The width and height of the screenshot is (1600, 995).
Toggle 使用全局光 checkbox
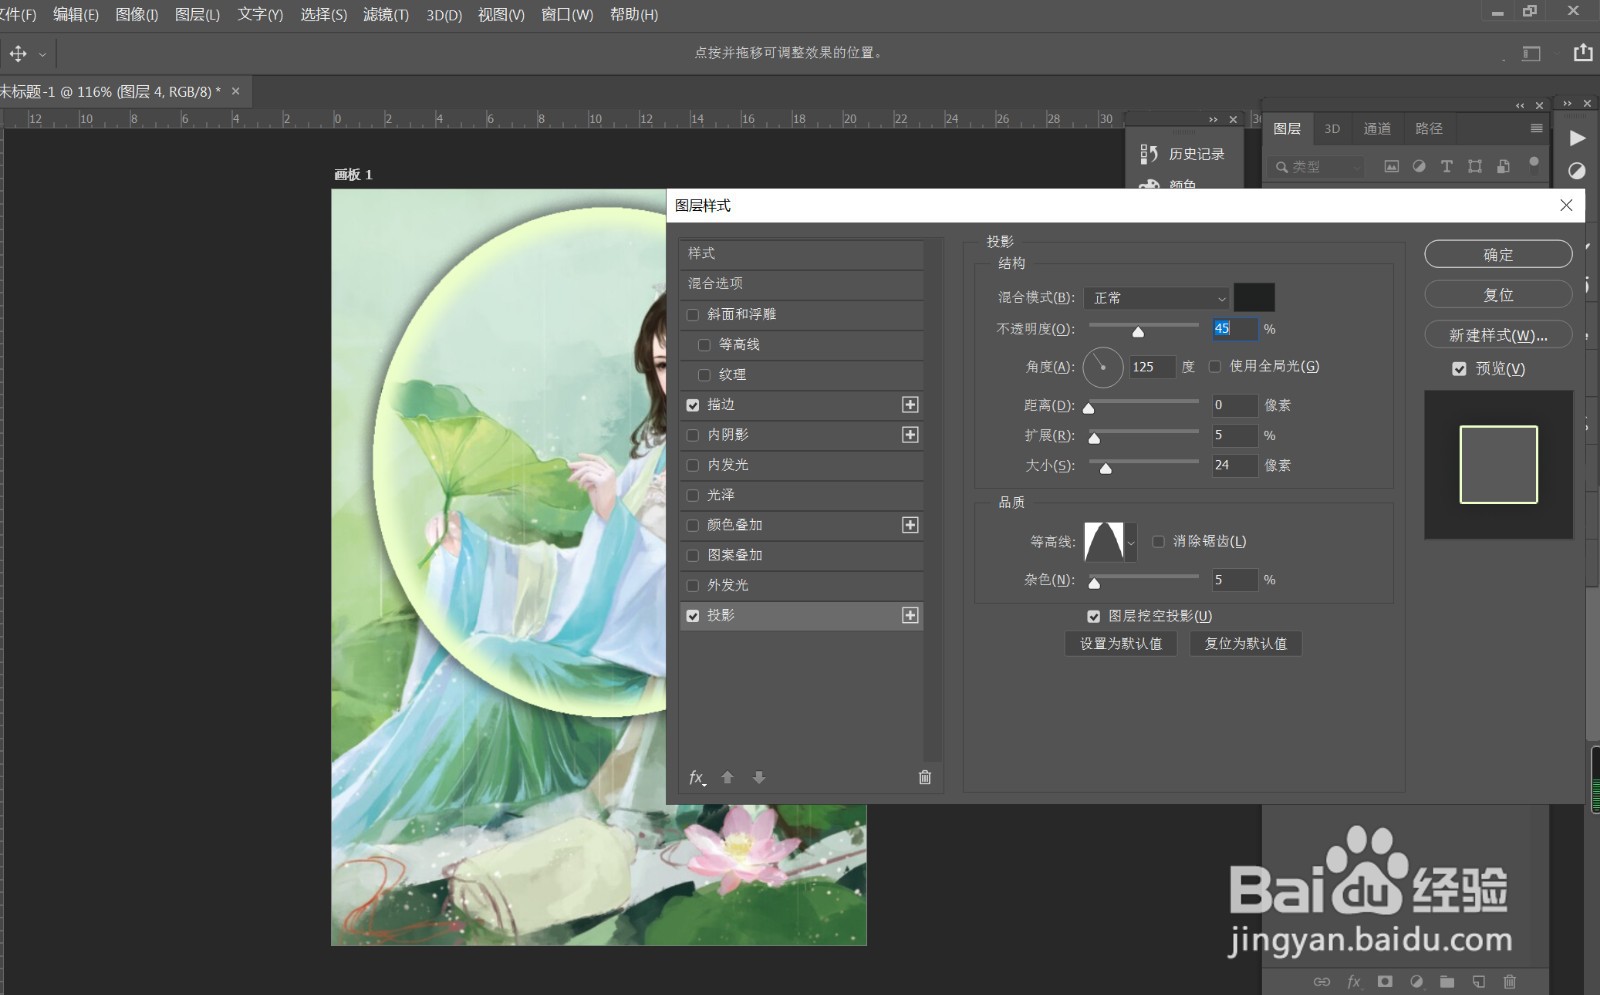pos(1215,366)
